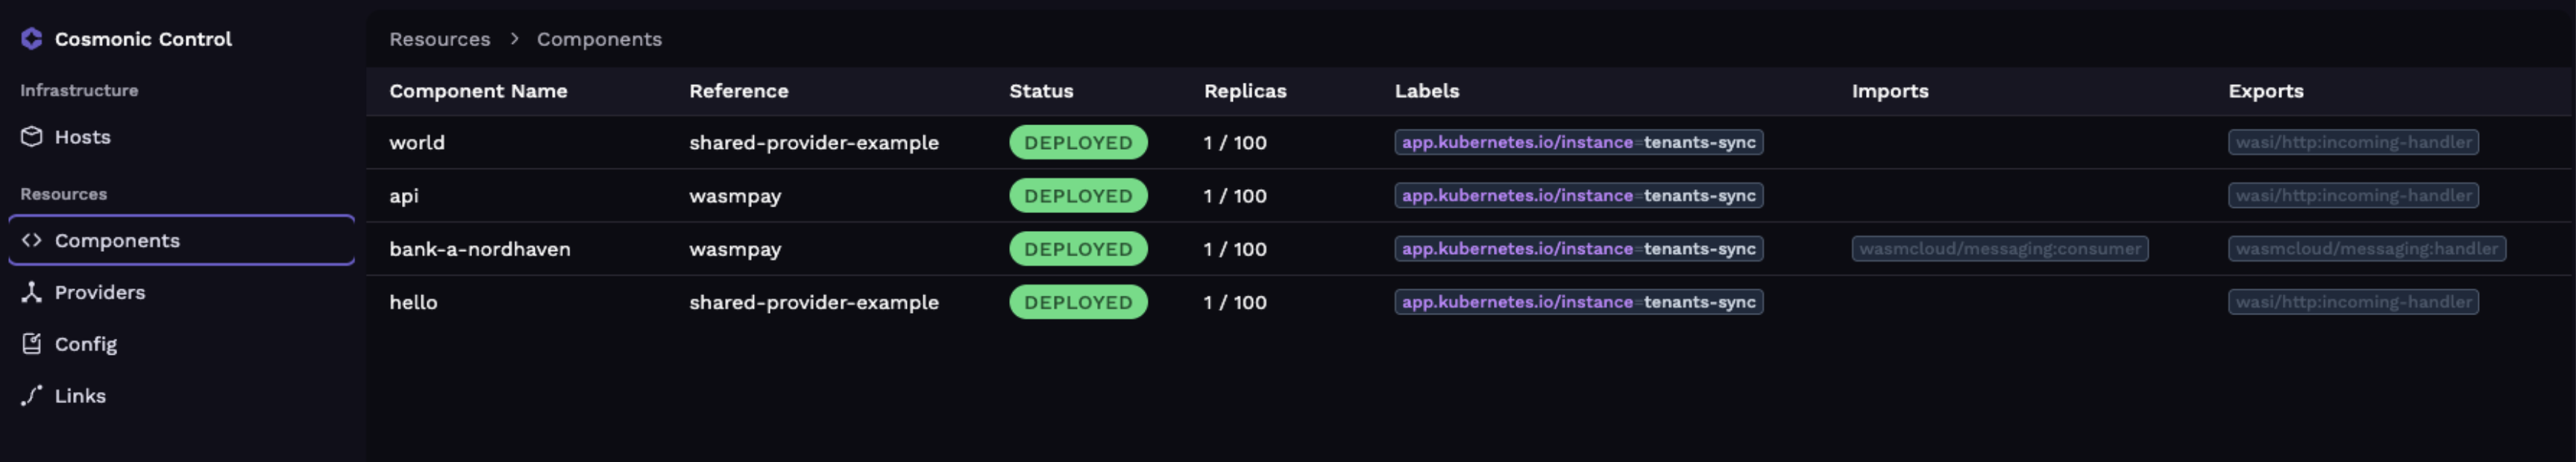Sort by the Component Name column header
This screenshot has width=2576, height=462.
477,91
